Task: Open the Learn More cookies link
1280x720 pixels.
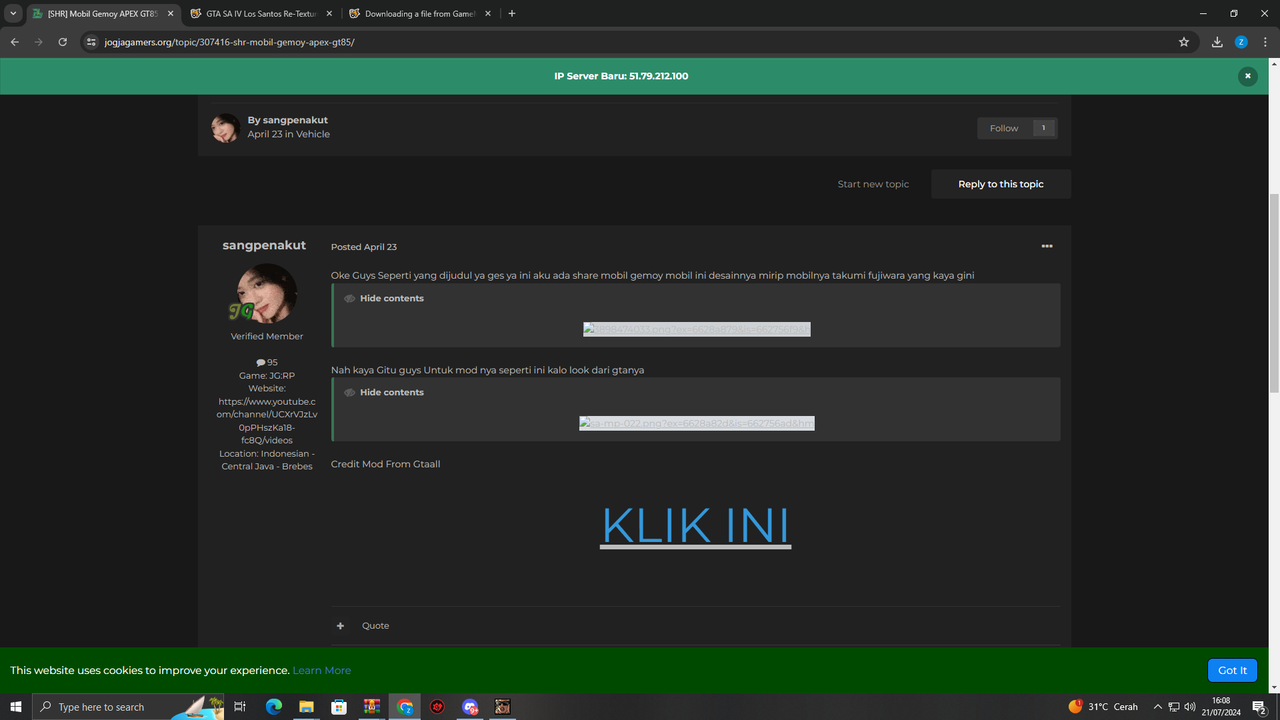Action: click(x=322, y=670)
